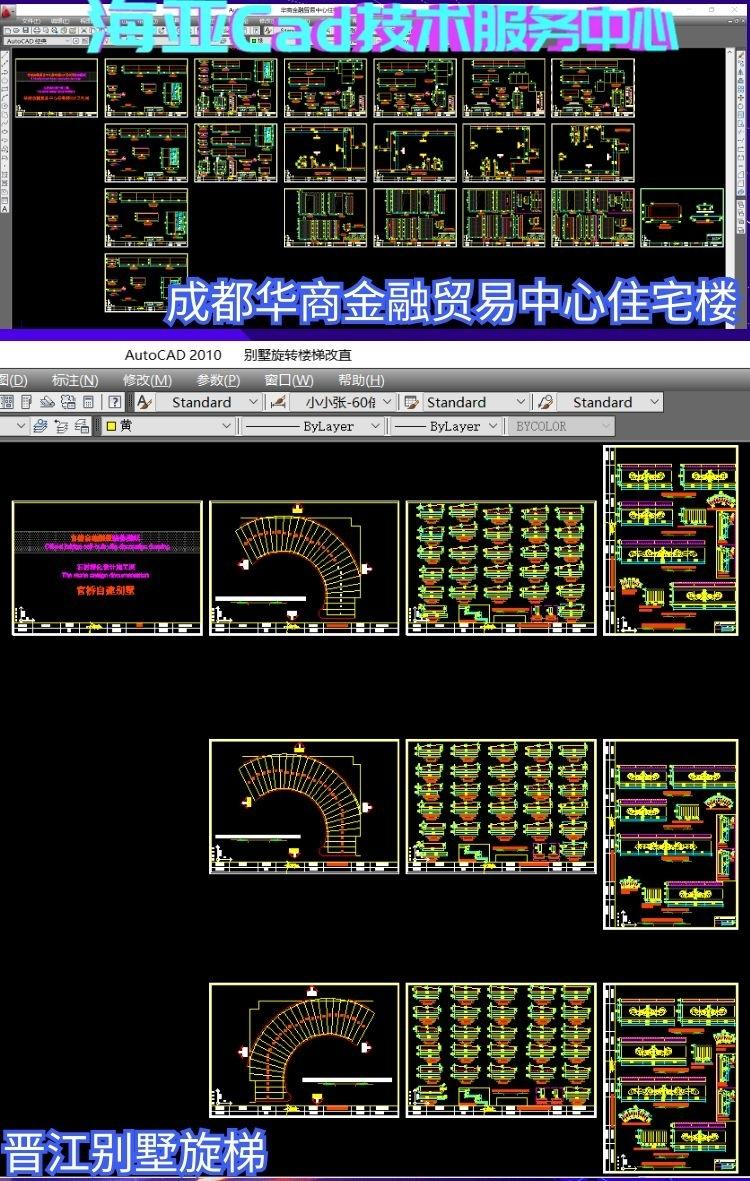Click the Layer States icon in layer toolbar
The height and width of the screenshot is (1181, 750).
pos(80,426)
